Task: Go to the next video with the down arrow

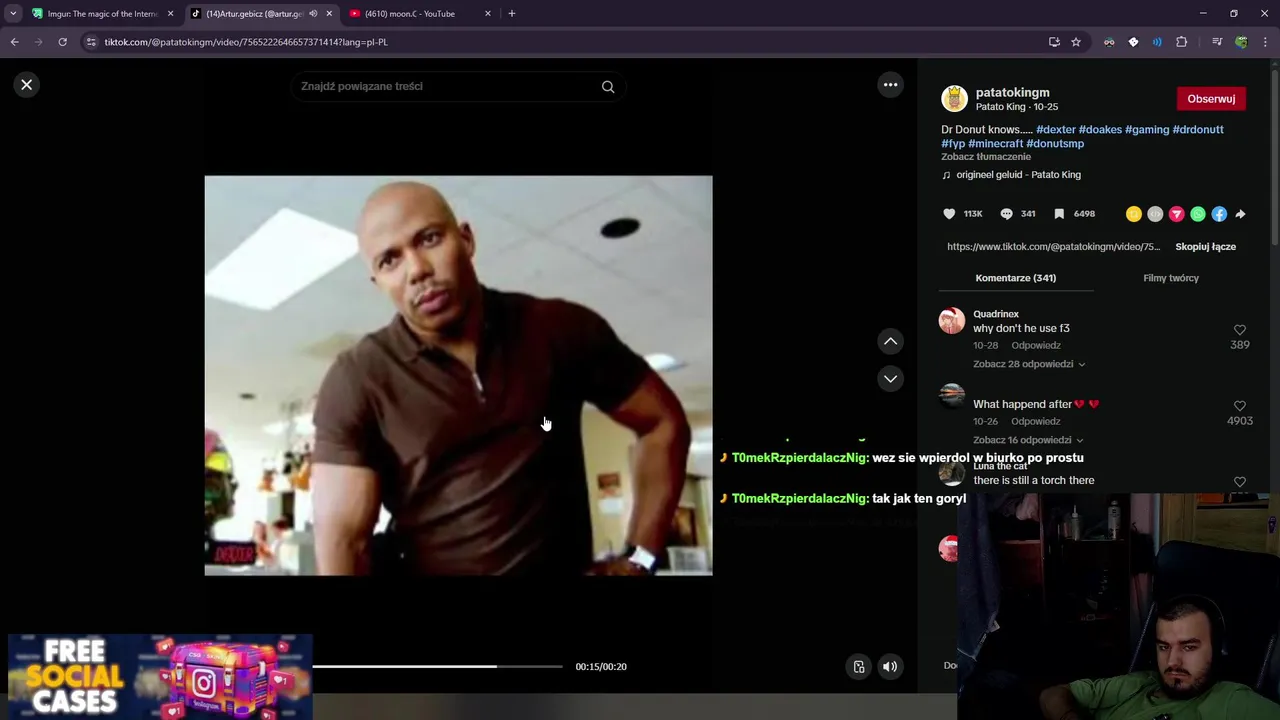Action: click(890, 379)
